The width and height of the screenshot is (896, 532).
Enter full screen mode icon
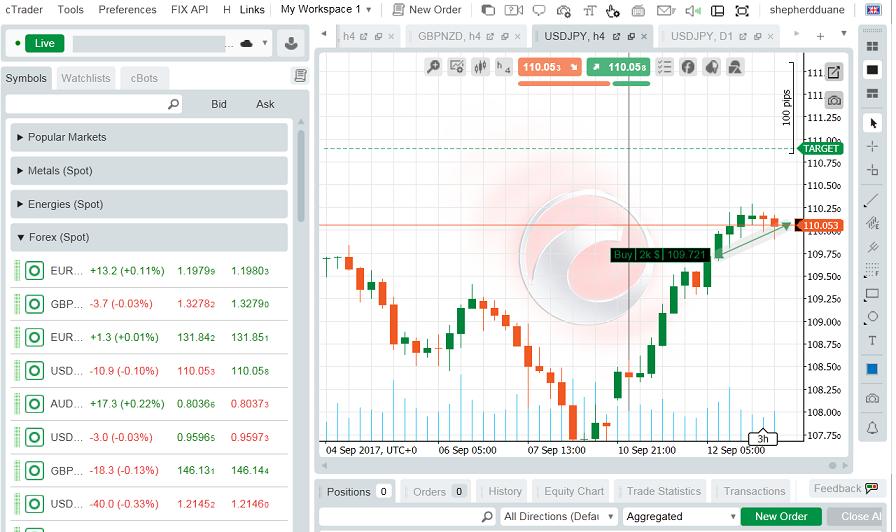click(742, 10)
